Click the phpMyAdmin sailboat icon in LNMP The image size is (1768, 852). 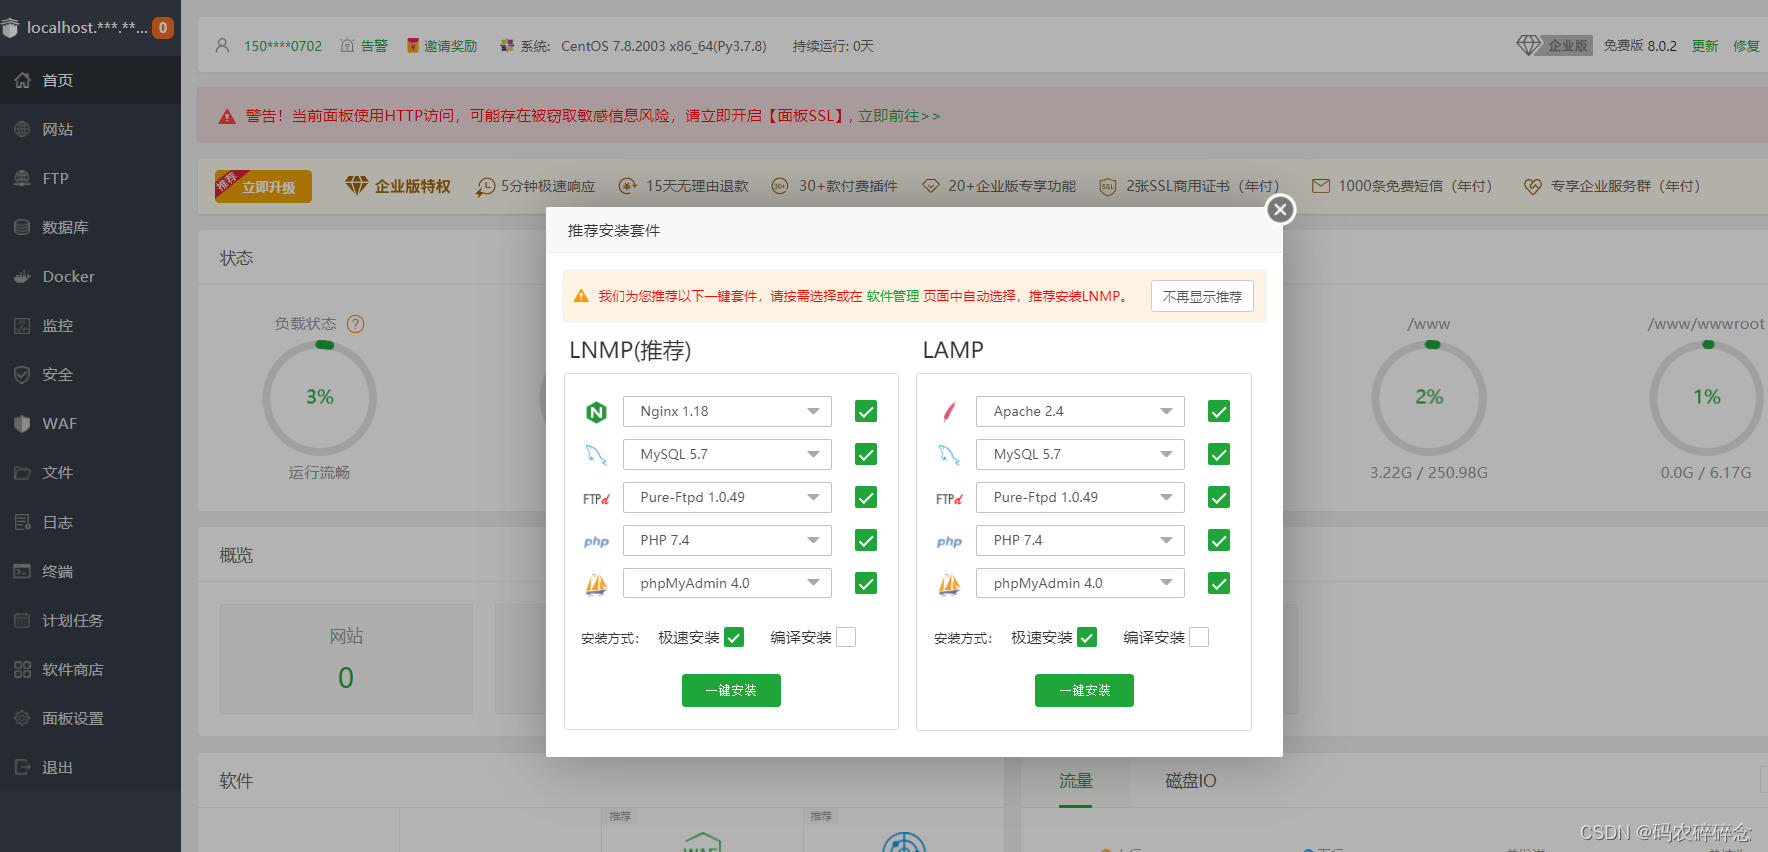[x=596, y=584]
